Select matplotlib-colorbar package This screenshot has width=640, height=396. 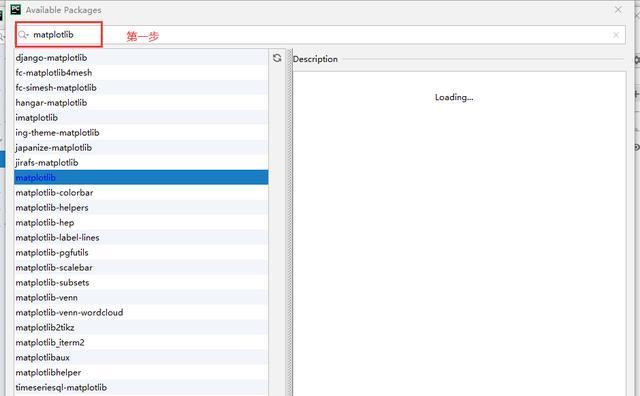pos(141,192)
